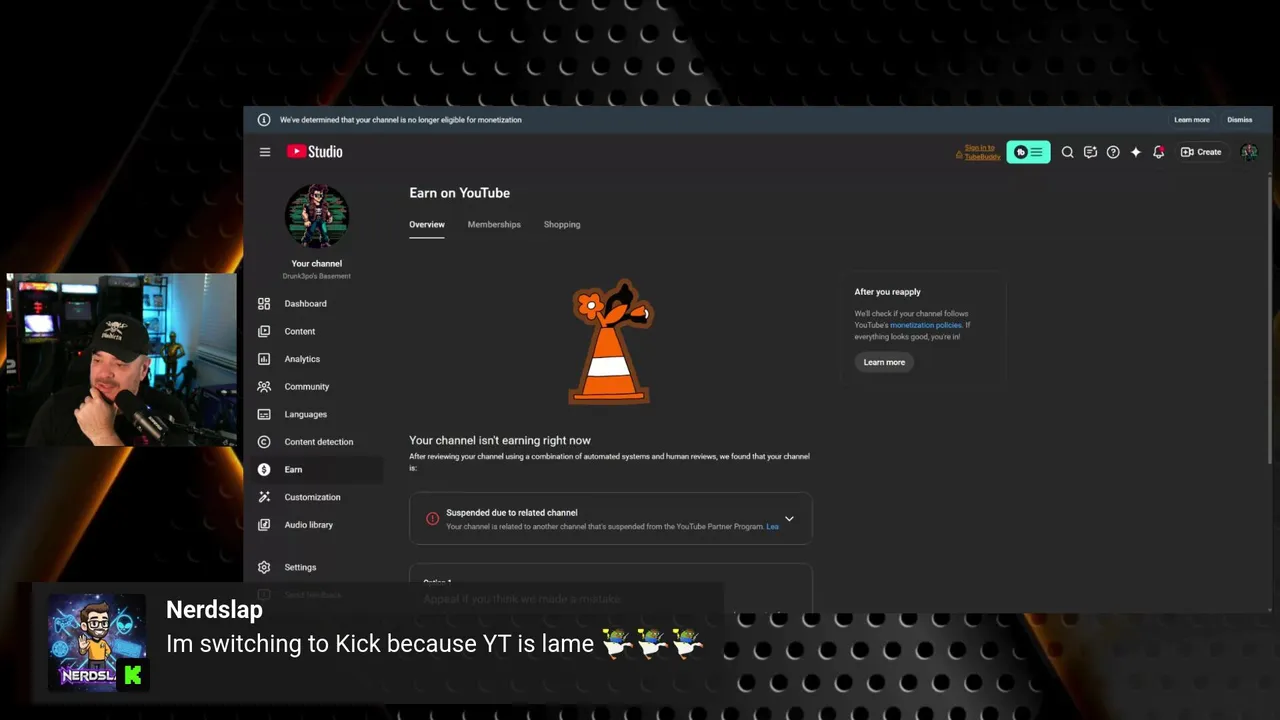Open the send feedback chat icon
Viewport: 1280px width, 720px height.
1090,152
